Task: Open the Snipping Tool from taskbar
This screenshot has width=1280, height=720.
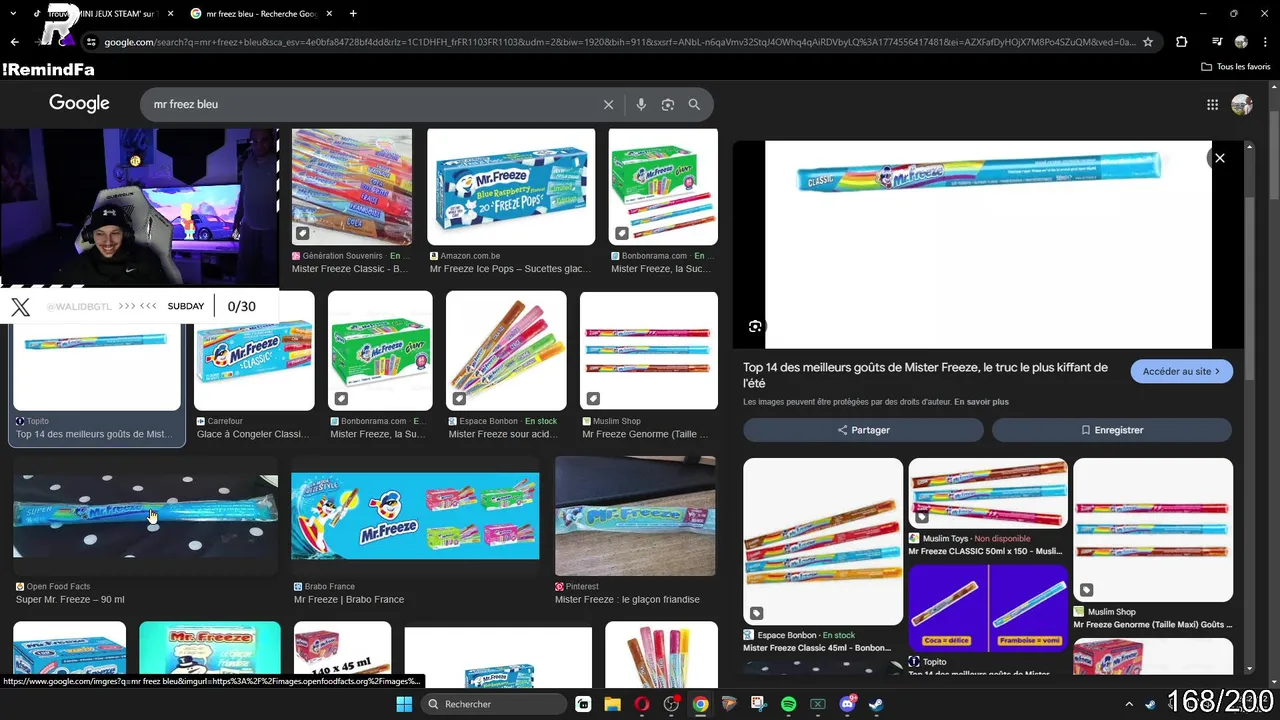Action: click(759, 704)
